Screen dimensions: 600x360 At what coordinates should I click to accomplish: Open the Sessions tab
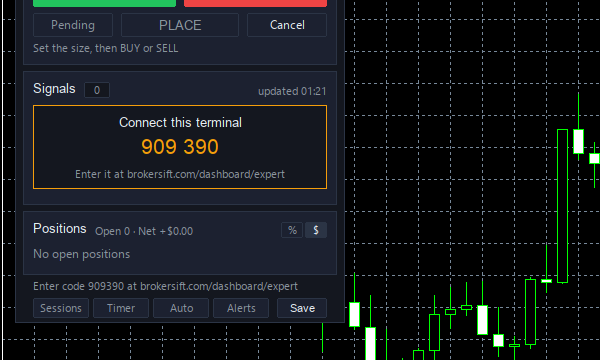click(x=61, y=308)
